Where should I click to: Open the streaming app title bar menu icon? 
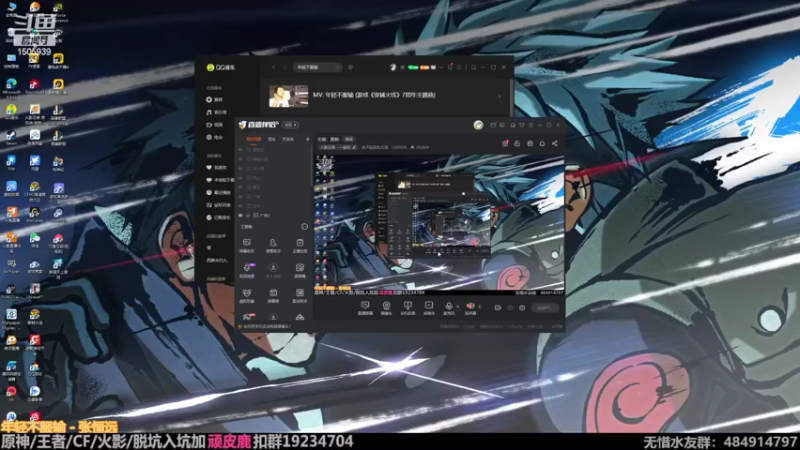tap(531, 125)
